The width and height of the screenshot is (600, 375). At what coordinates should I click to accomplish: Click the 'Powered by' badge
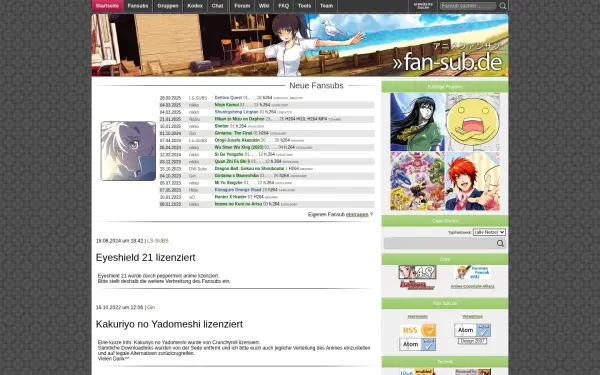pyautogui.click(x=473, y=372)
